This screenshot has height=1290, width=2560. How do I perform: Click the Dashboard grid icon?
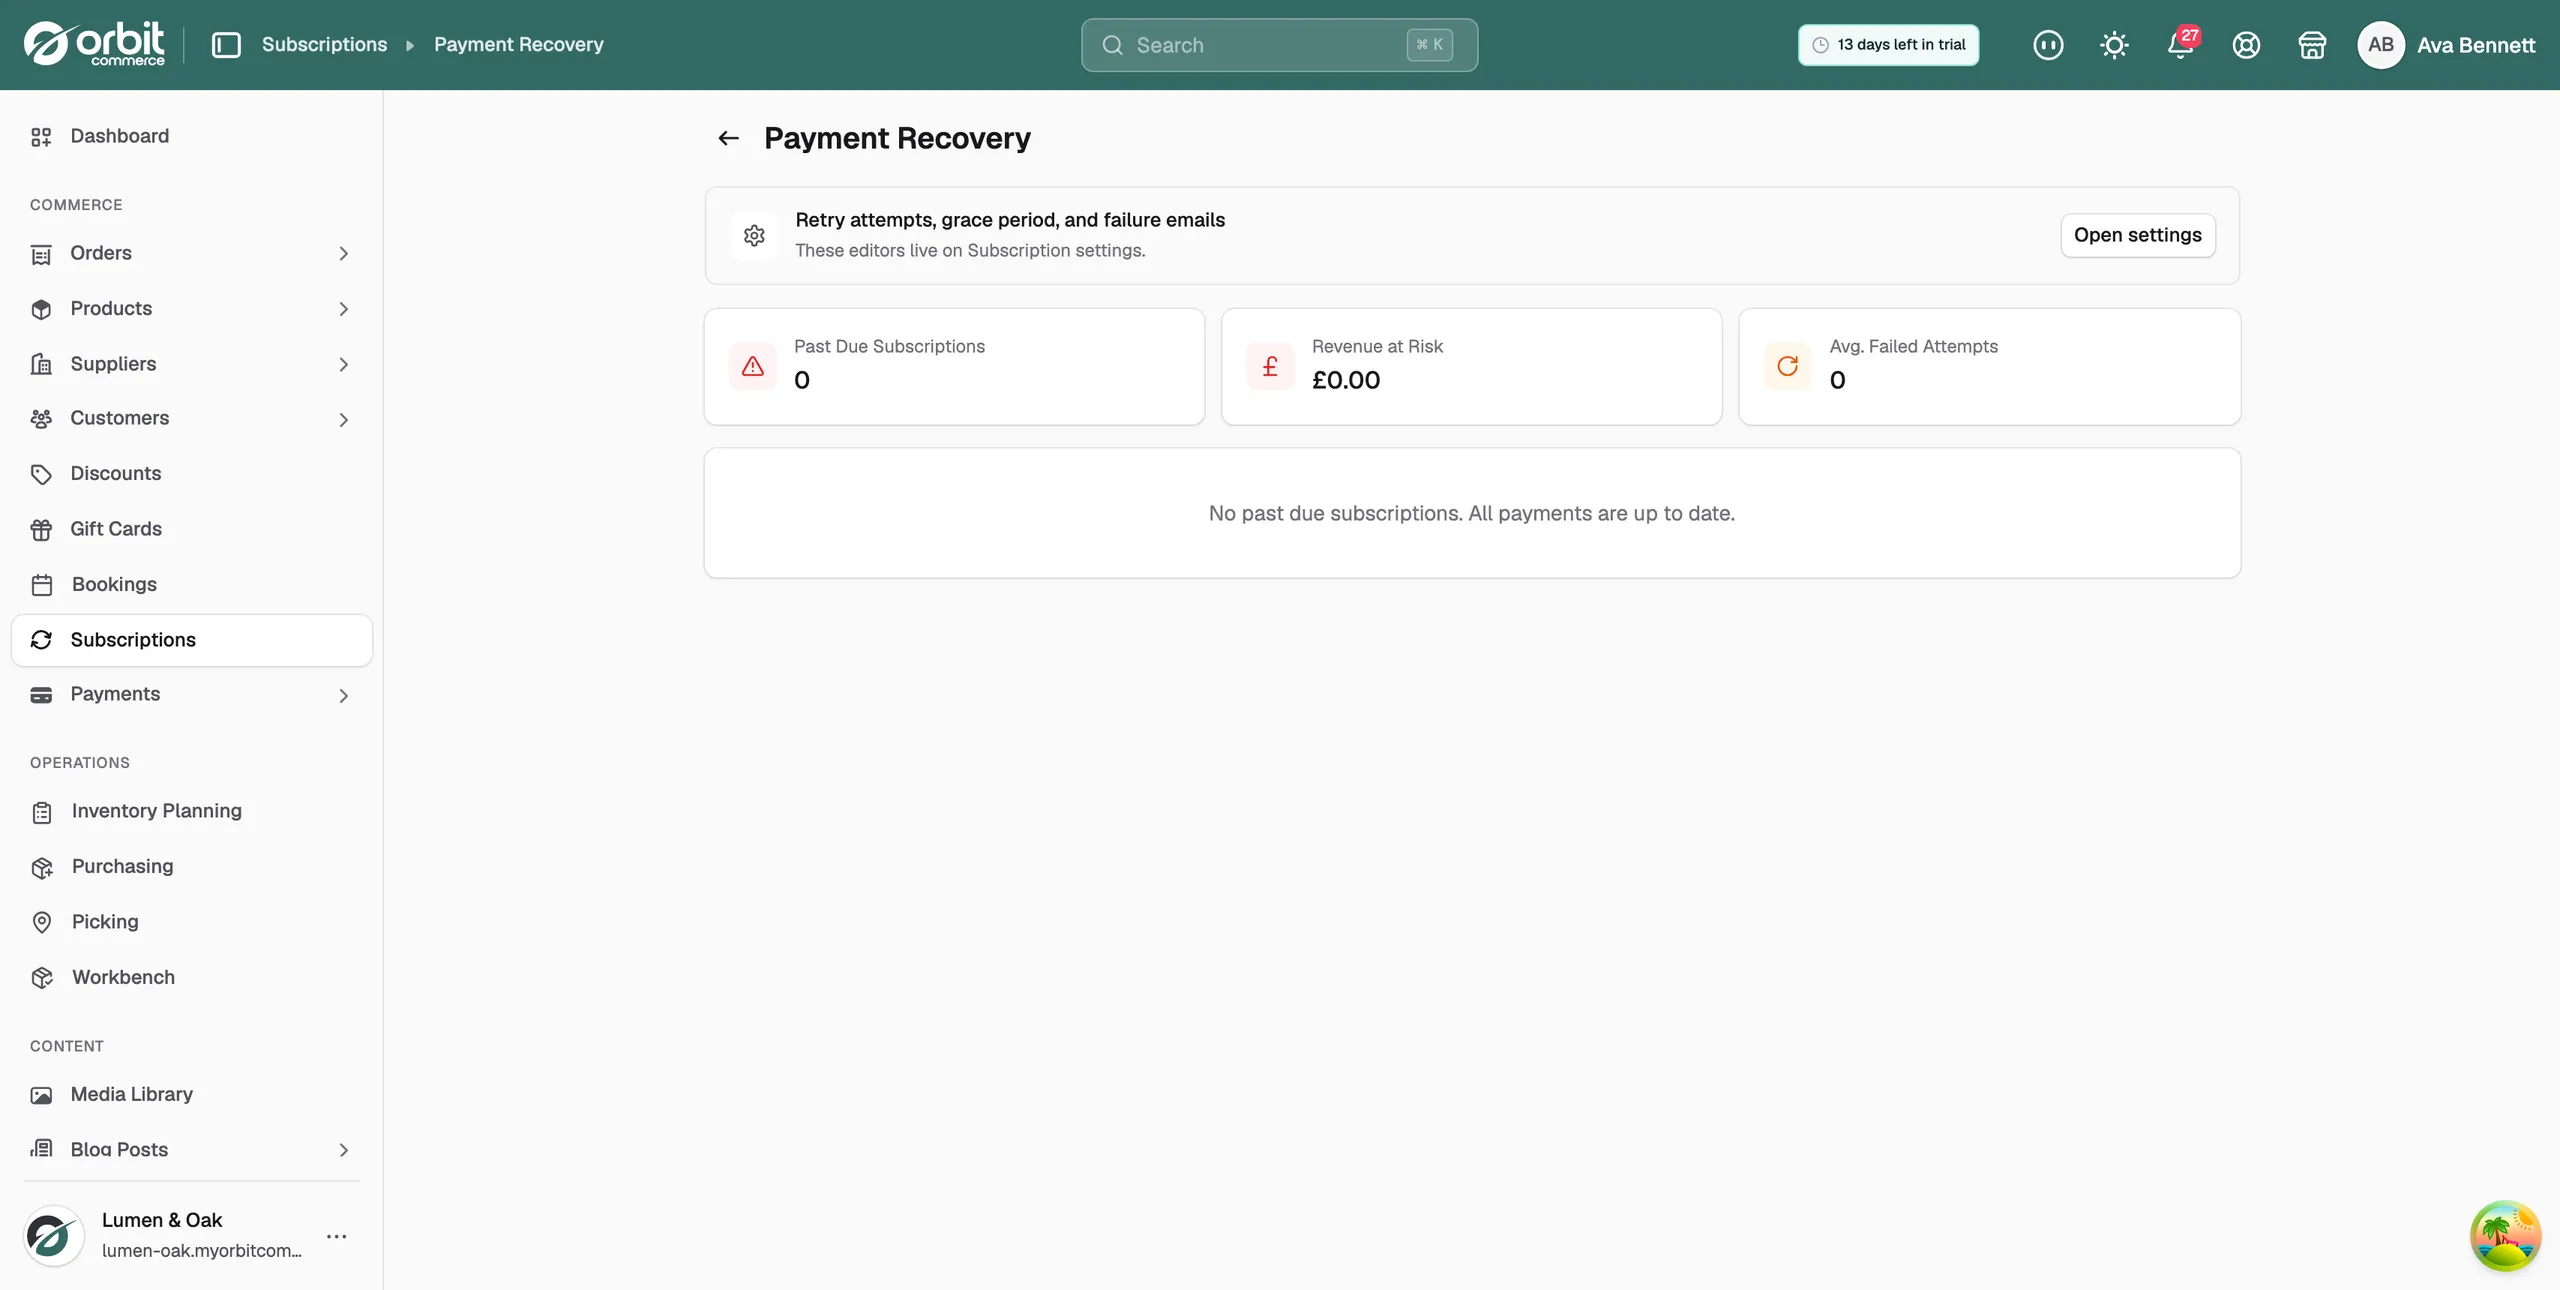pyautogui.click(x=41, y=137)
